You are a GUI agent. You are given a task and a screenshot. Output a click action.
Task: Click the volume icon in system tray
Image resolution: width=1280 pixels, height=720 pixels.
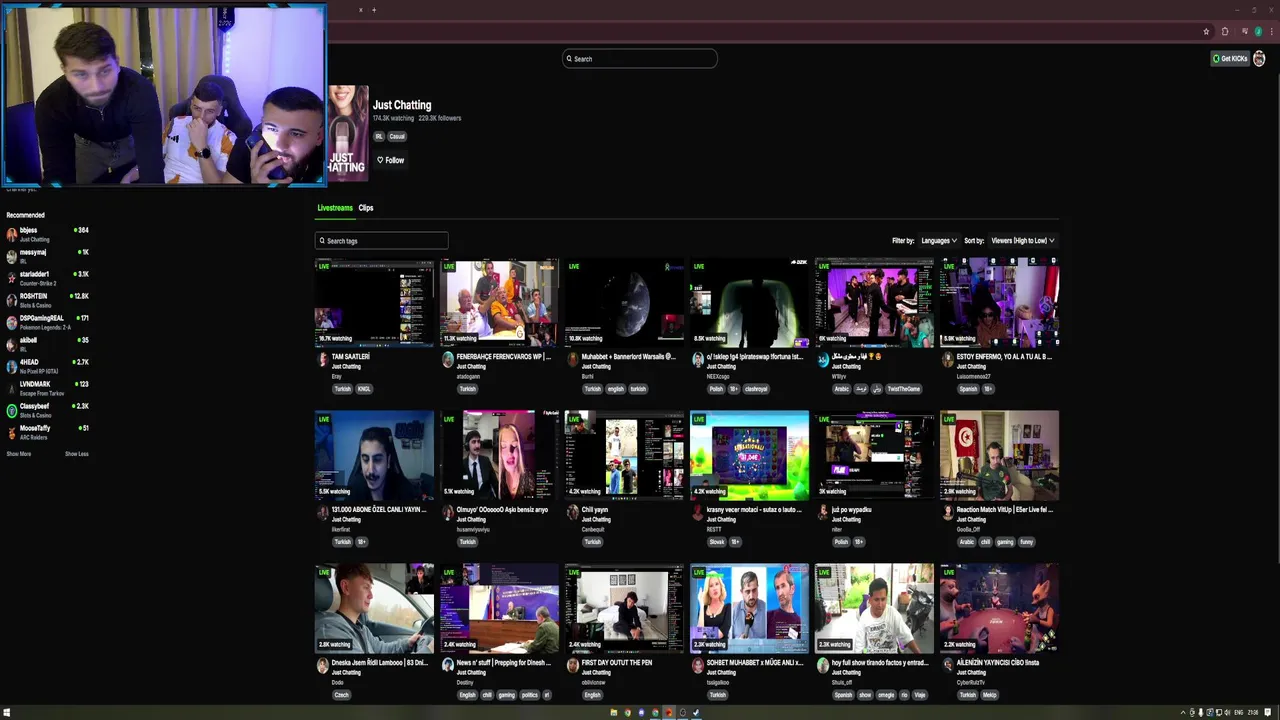tap(1225, 713)
